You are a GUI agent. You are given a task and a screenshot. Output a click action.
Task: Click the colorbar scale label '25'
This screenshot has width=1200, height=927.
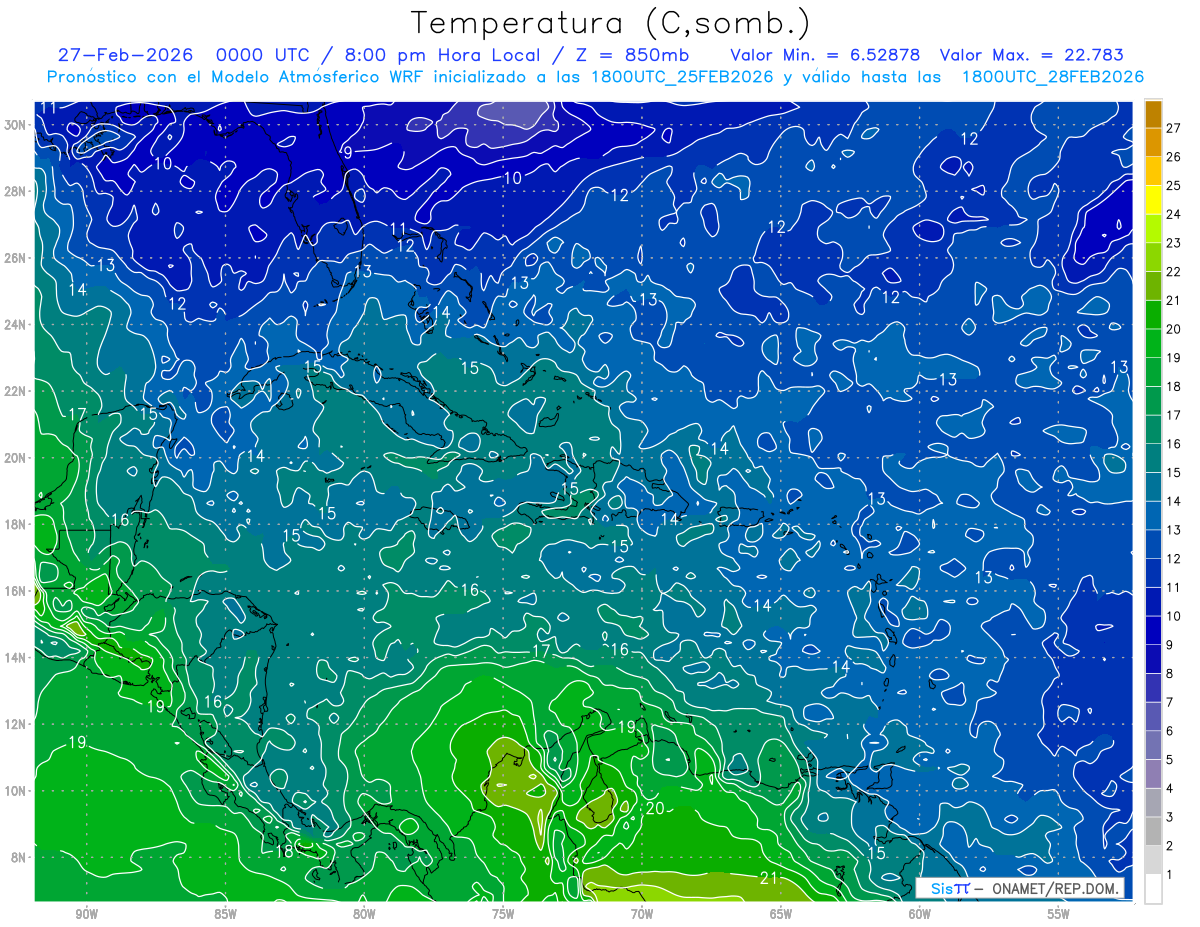[1175, 185]
